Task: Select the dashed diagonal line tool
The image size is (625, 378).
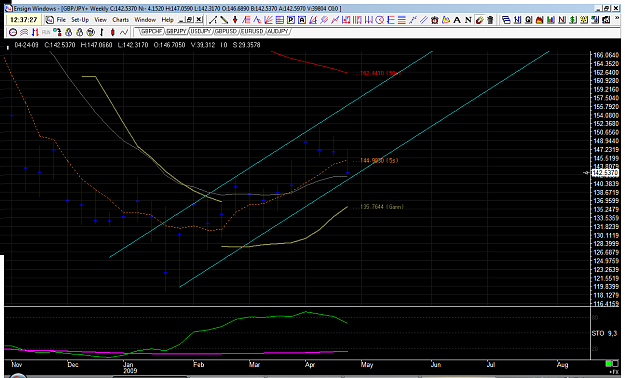Action: pos(413,20)
